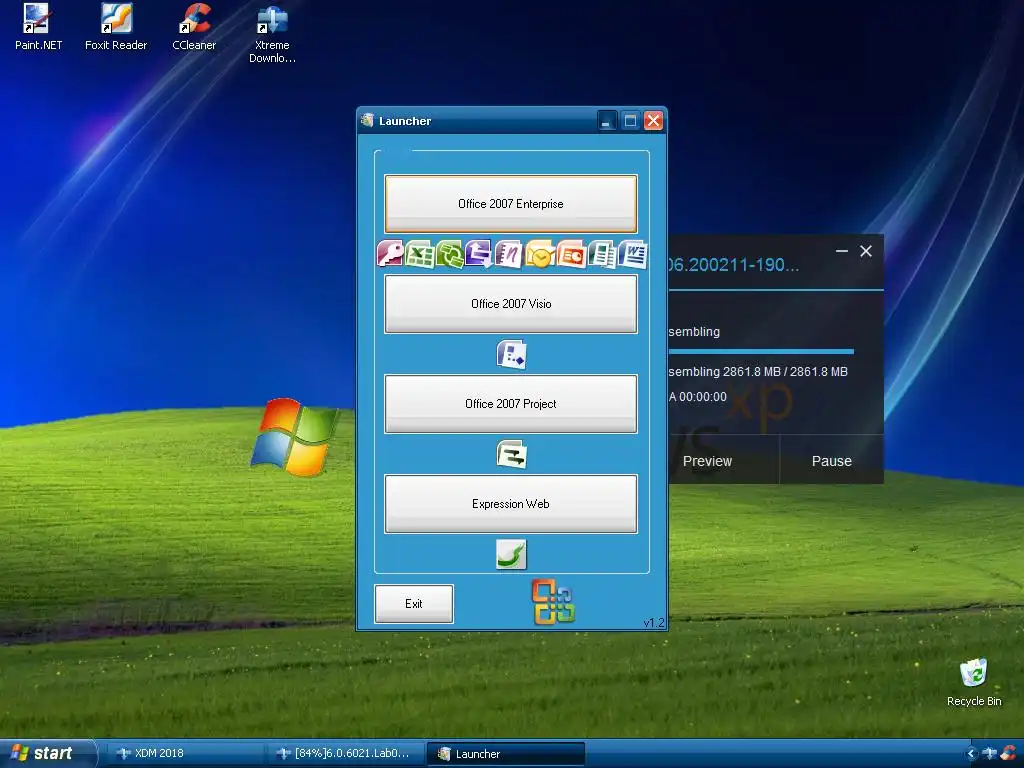Minimize the Launcher window

coord(607,120)
